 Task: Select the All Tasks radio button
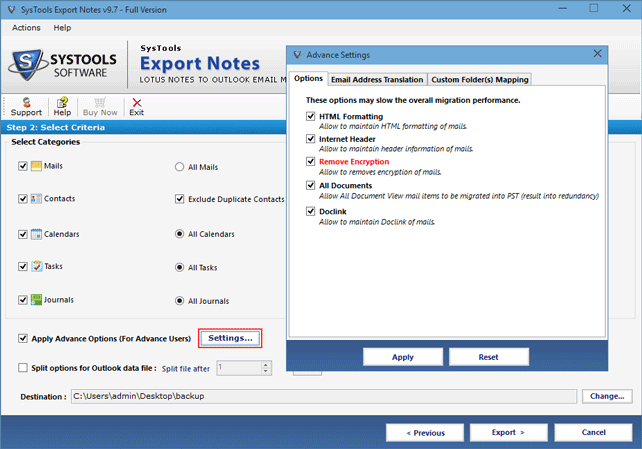pos(179,267)
